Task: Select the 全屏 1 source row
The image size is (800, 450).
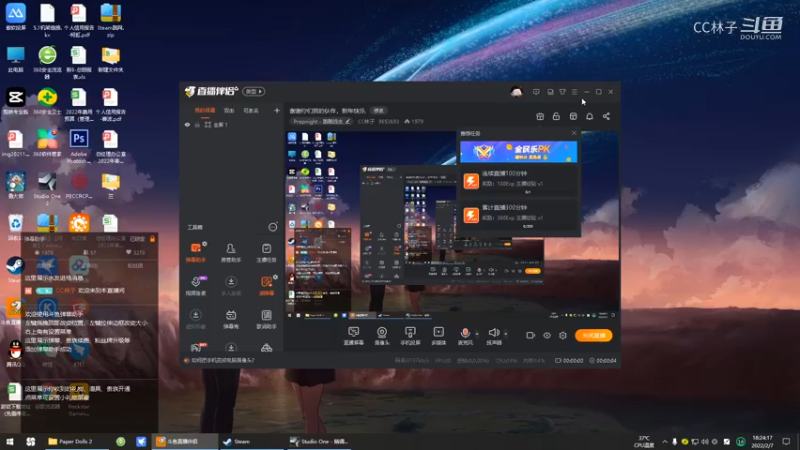Action: [x=232, y=124]
